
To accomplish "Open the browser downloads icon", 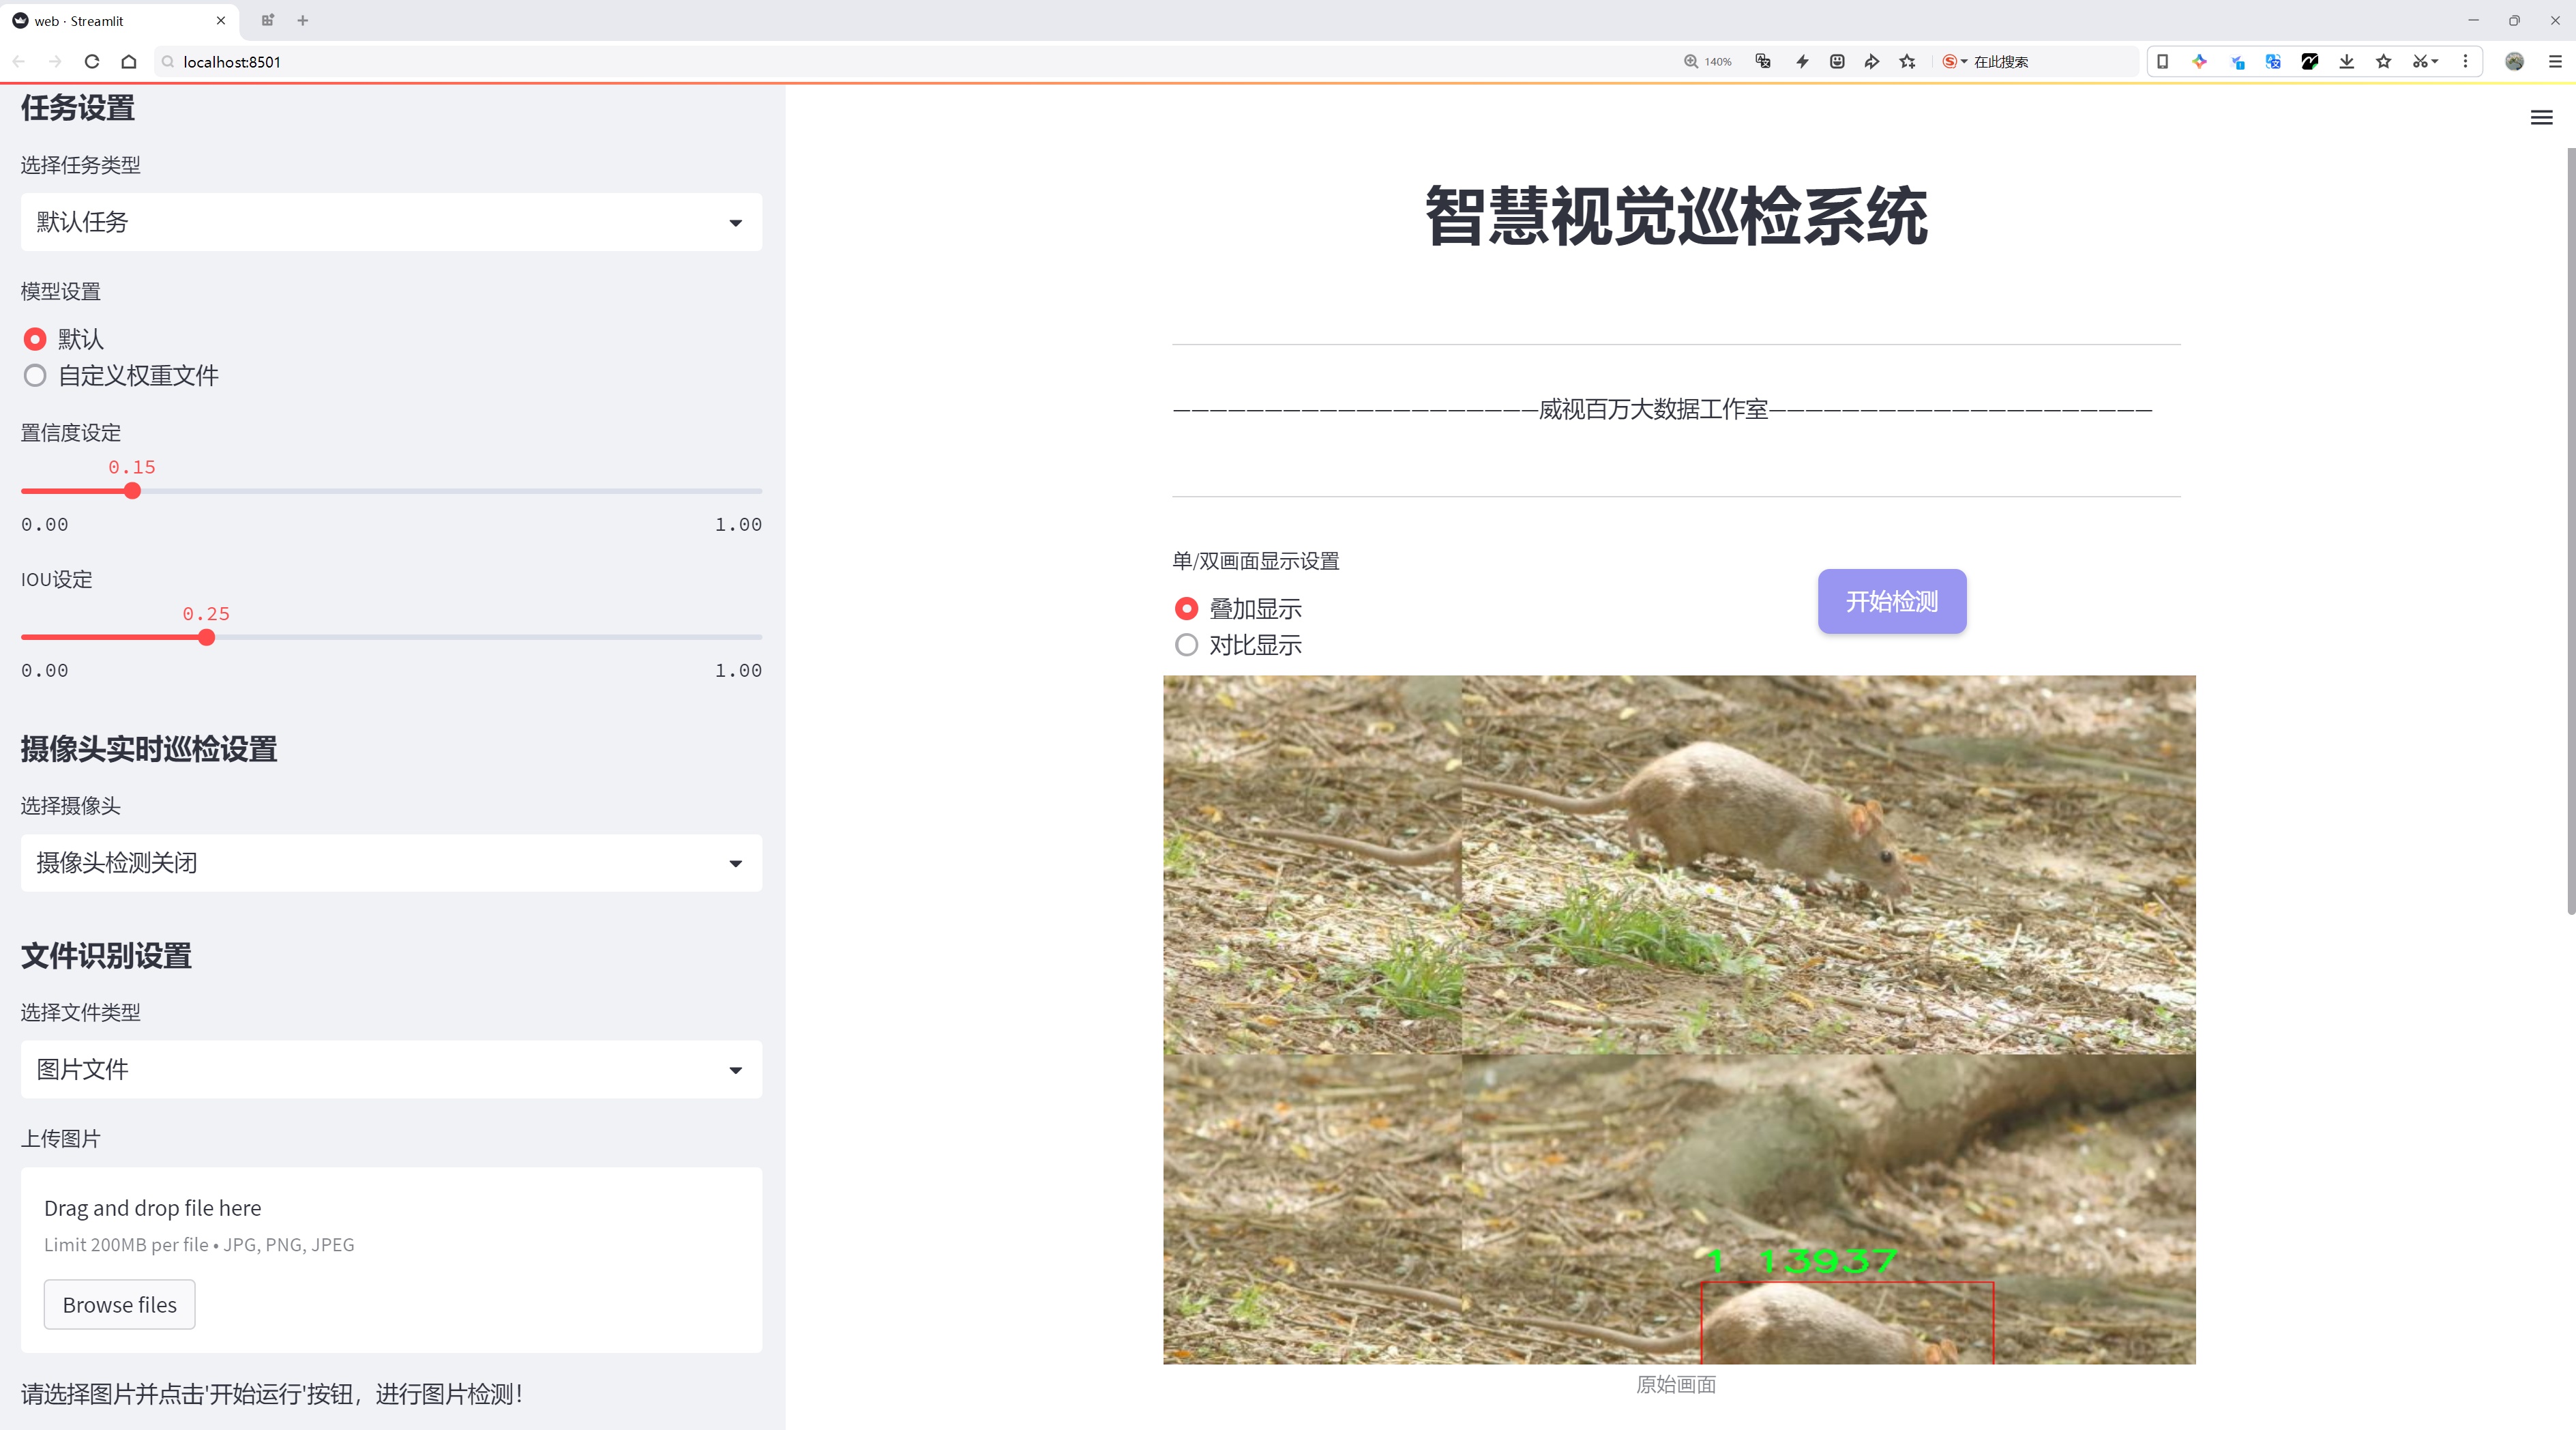I will click(x=2346, y=62).
